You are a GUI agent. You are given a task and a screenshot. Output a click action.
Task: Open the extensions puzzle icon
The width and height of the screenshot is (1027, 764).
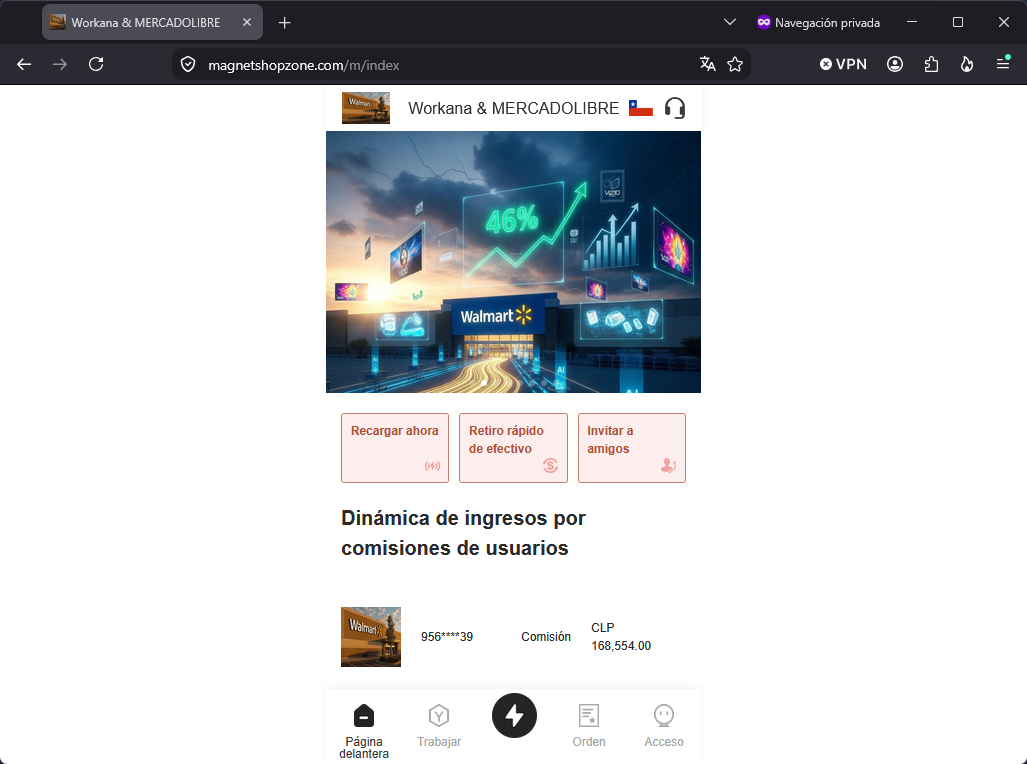pos(931,64)
